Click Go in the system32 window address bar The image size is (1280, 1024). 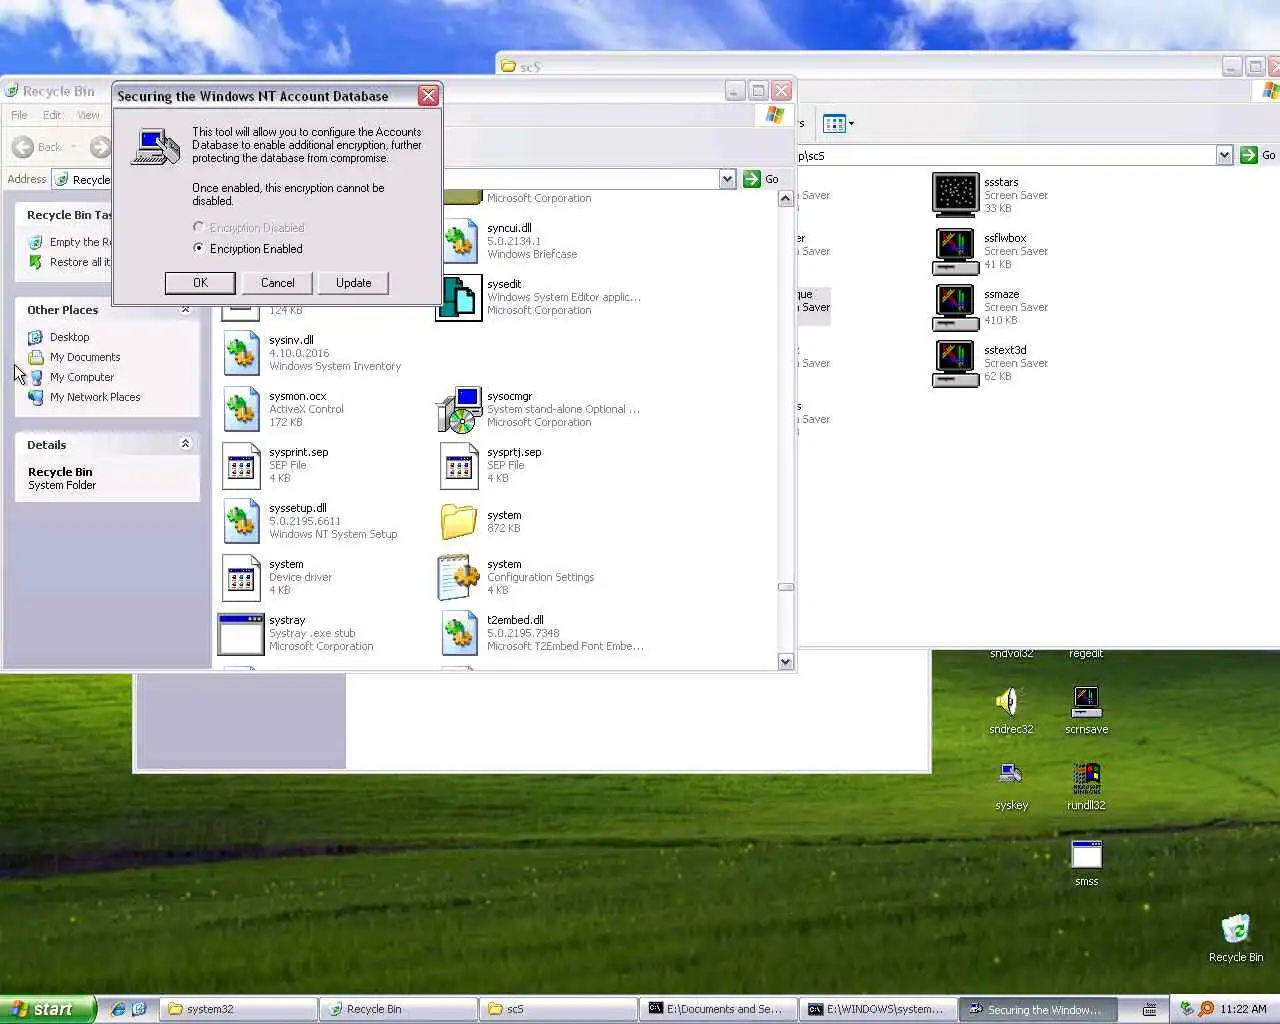pos(761,179)
